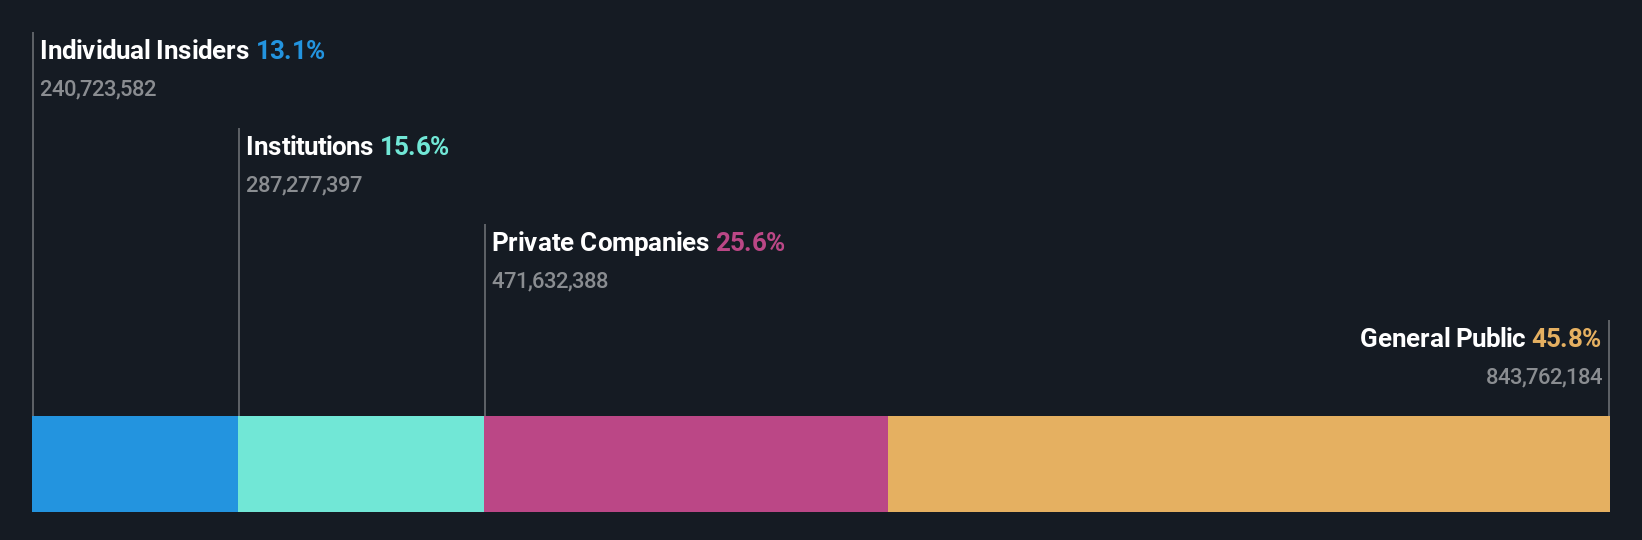Click share count 287,277,397
1642x540 pixels.
[x=304, y=184]
